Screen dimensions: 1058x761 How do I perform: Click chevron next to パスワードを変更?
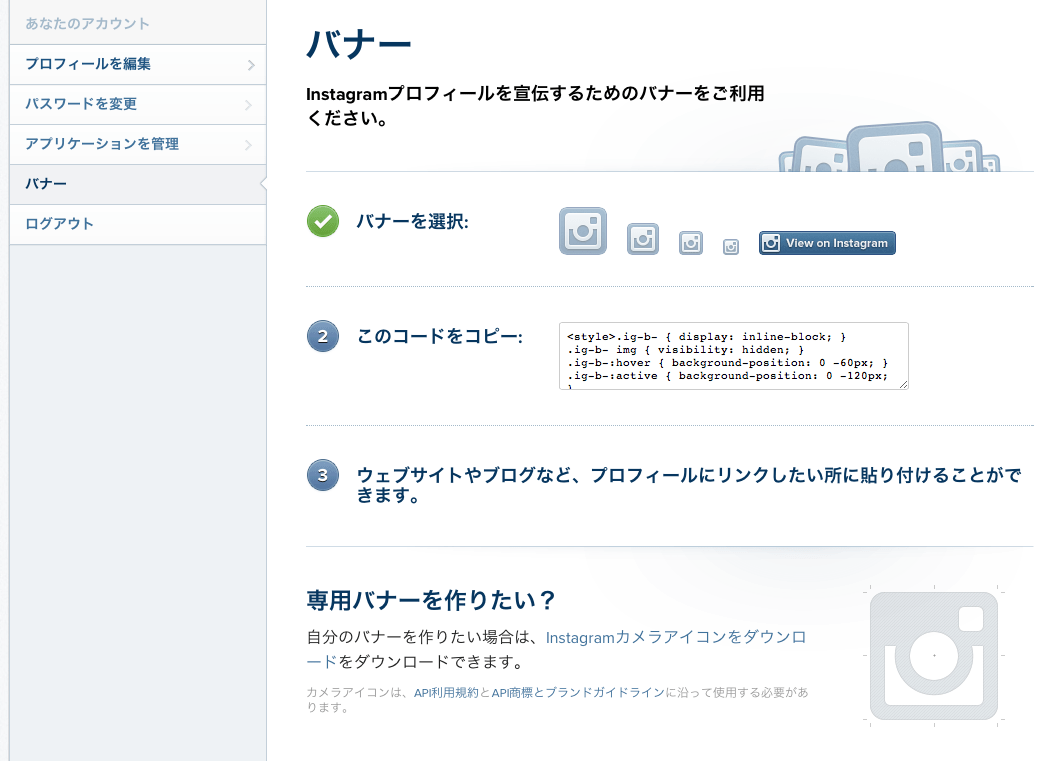(248, 105)
